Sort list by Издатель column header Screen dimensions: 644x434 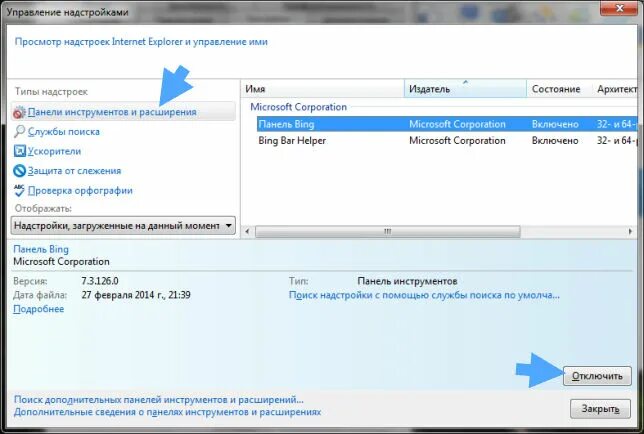[465, 89]
